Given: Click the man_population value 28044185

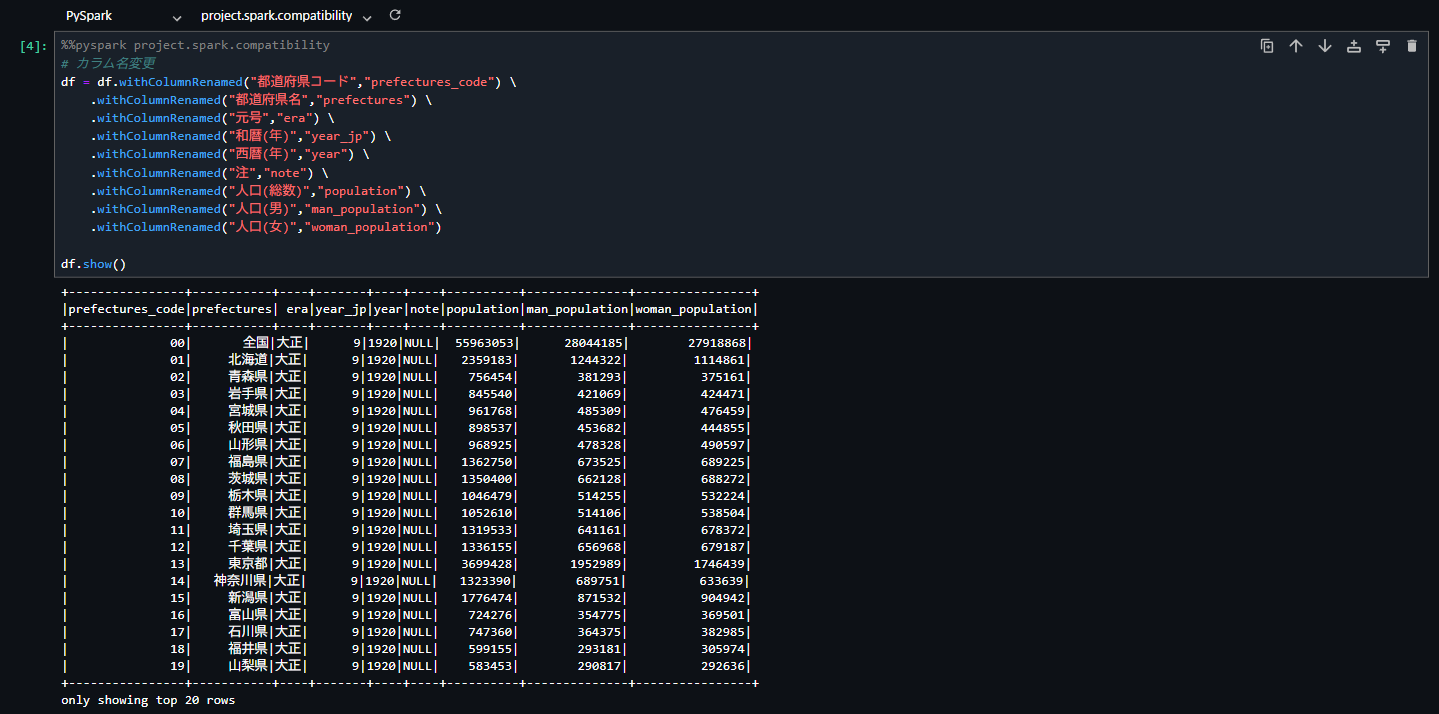Looking at the screenshot, I should pos(593,343).
